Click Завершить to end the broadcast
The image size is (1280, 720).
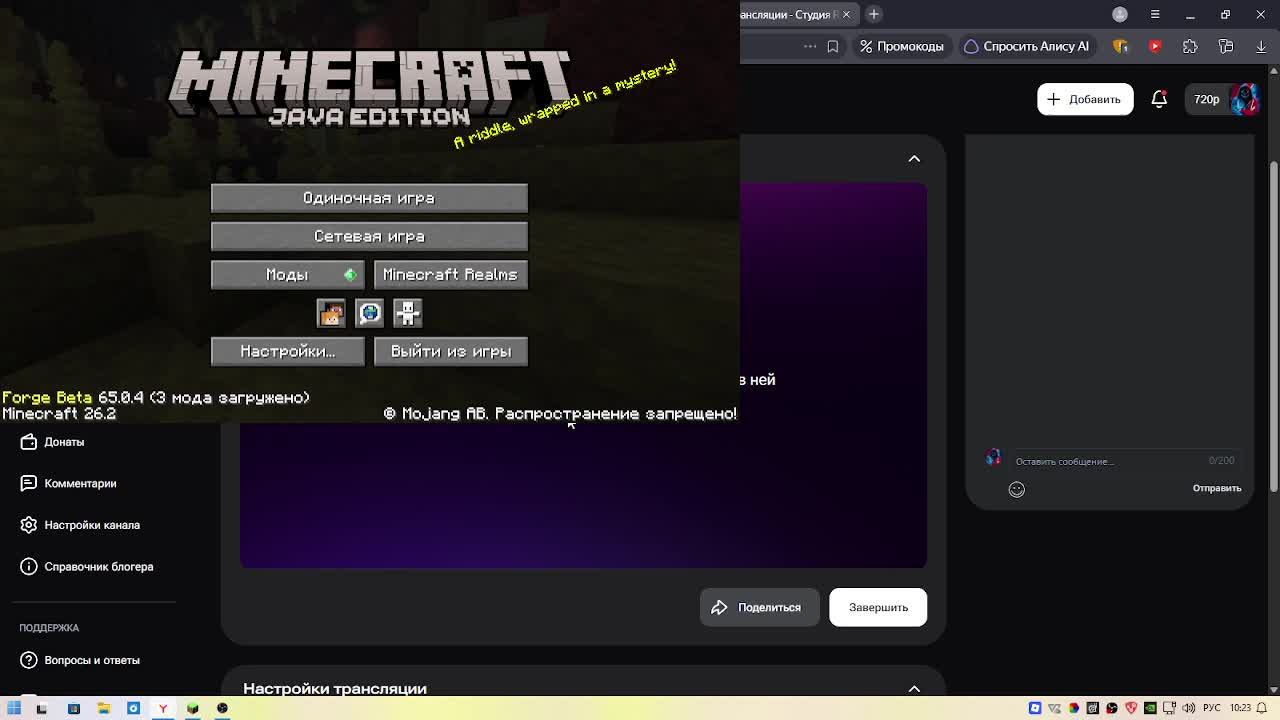tap(878, 607)
